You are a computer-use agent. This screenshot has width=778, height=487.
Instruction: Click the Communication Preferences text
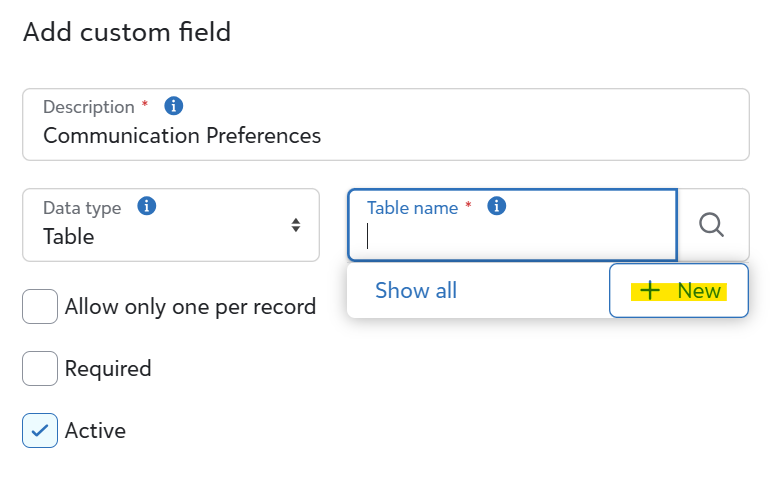[x=182, y=135]
